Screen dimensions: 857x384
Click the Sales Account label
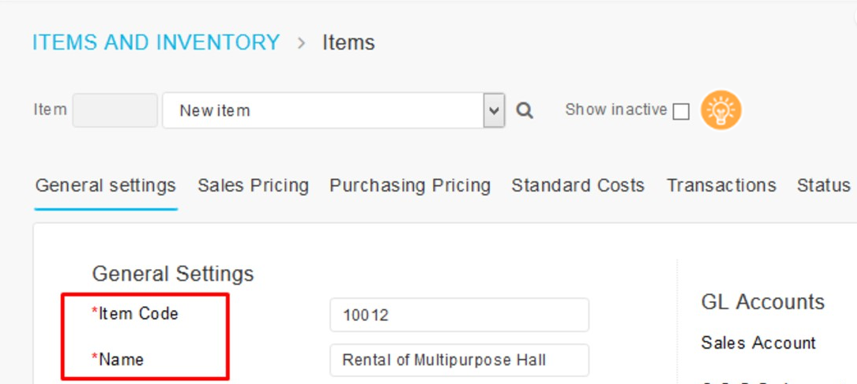pos(758,343)
